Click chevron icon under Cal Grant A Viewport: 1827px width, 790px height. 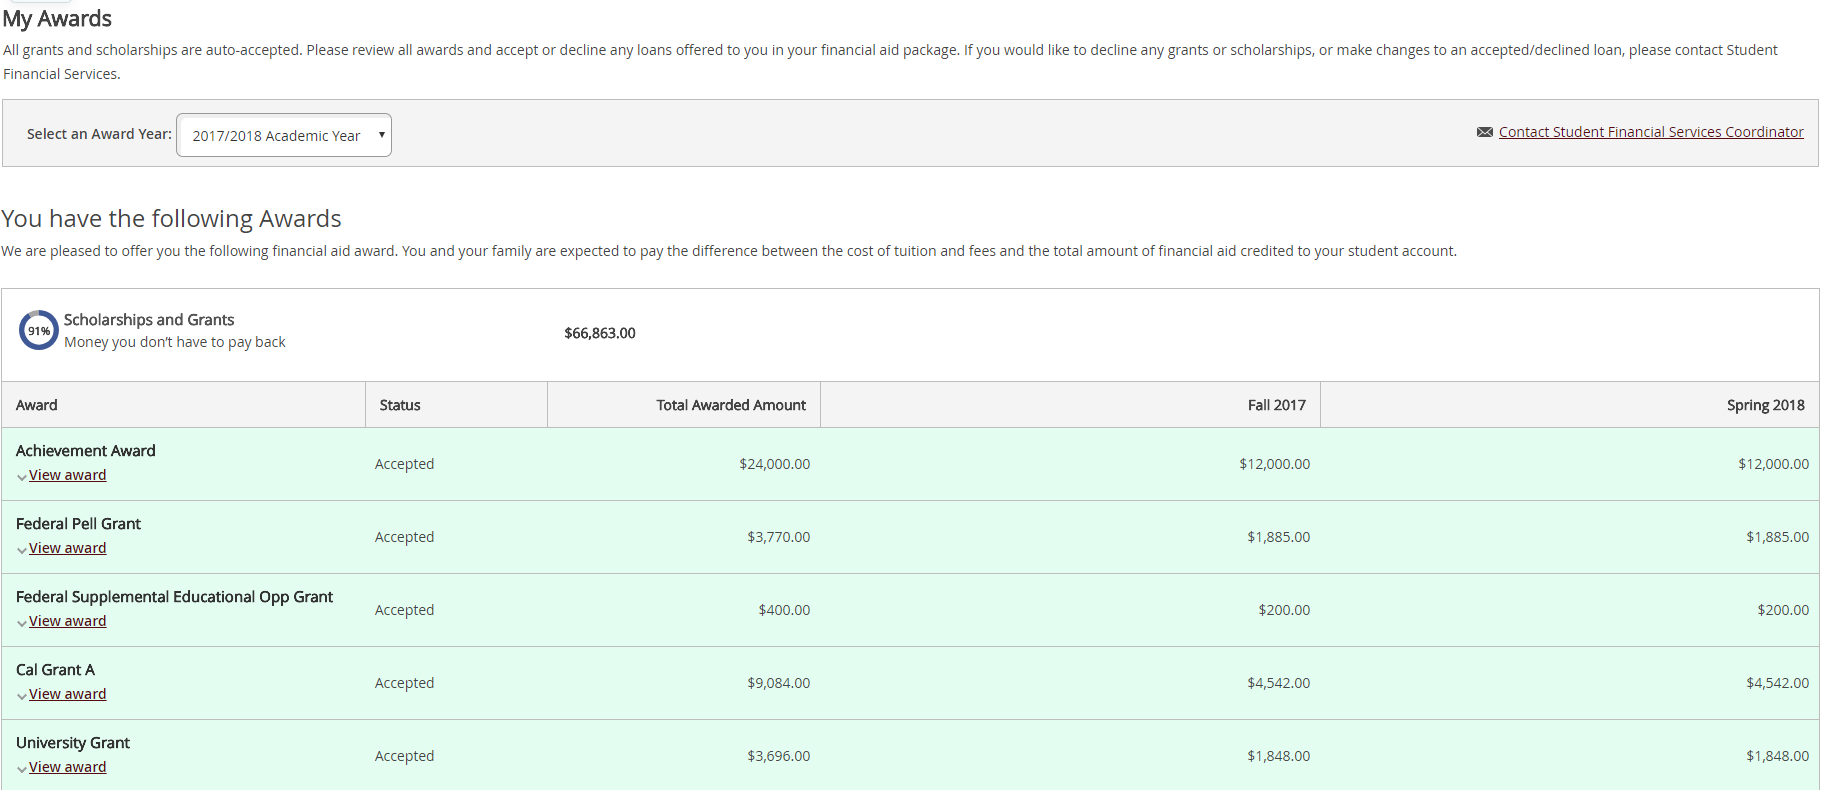point(22,696)
